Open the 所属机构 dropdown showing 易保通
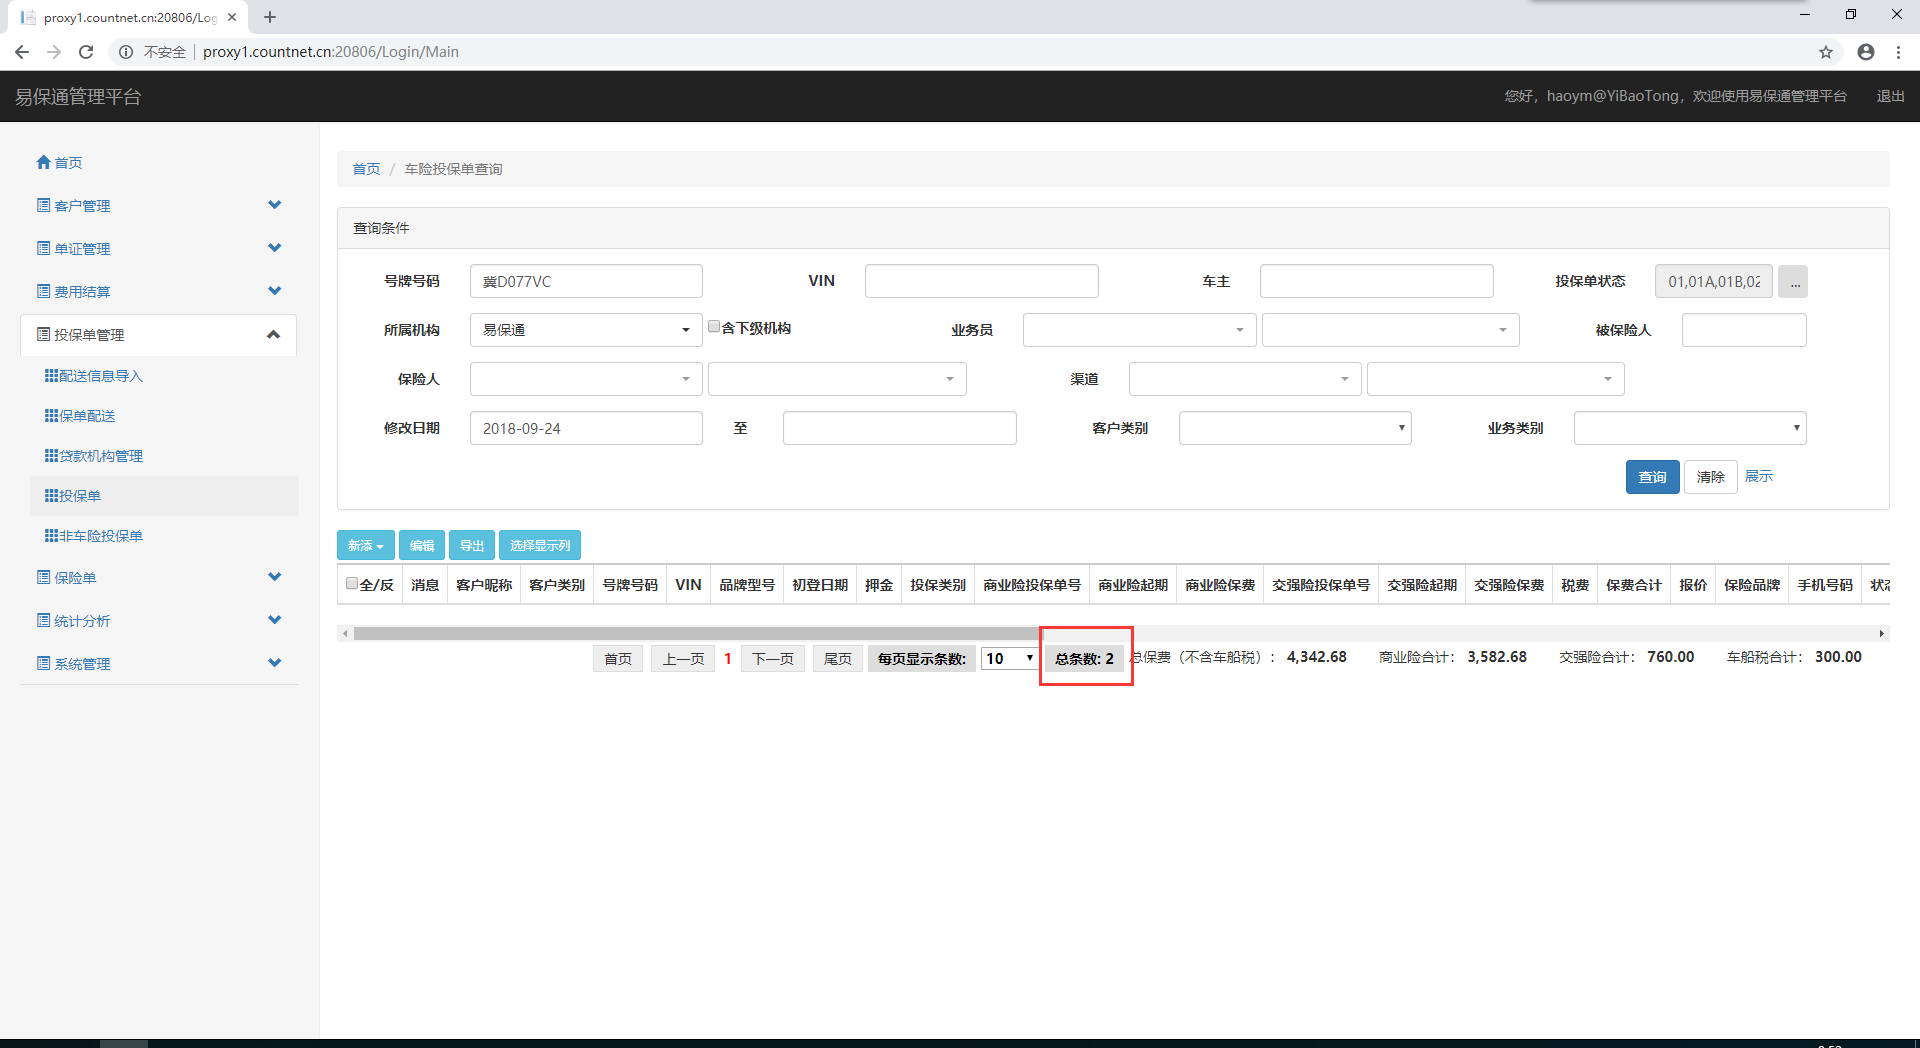This screenshot has width=1920, height=1048. [x=586, y=330]
